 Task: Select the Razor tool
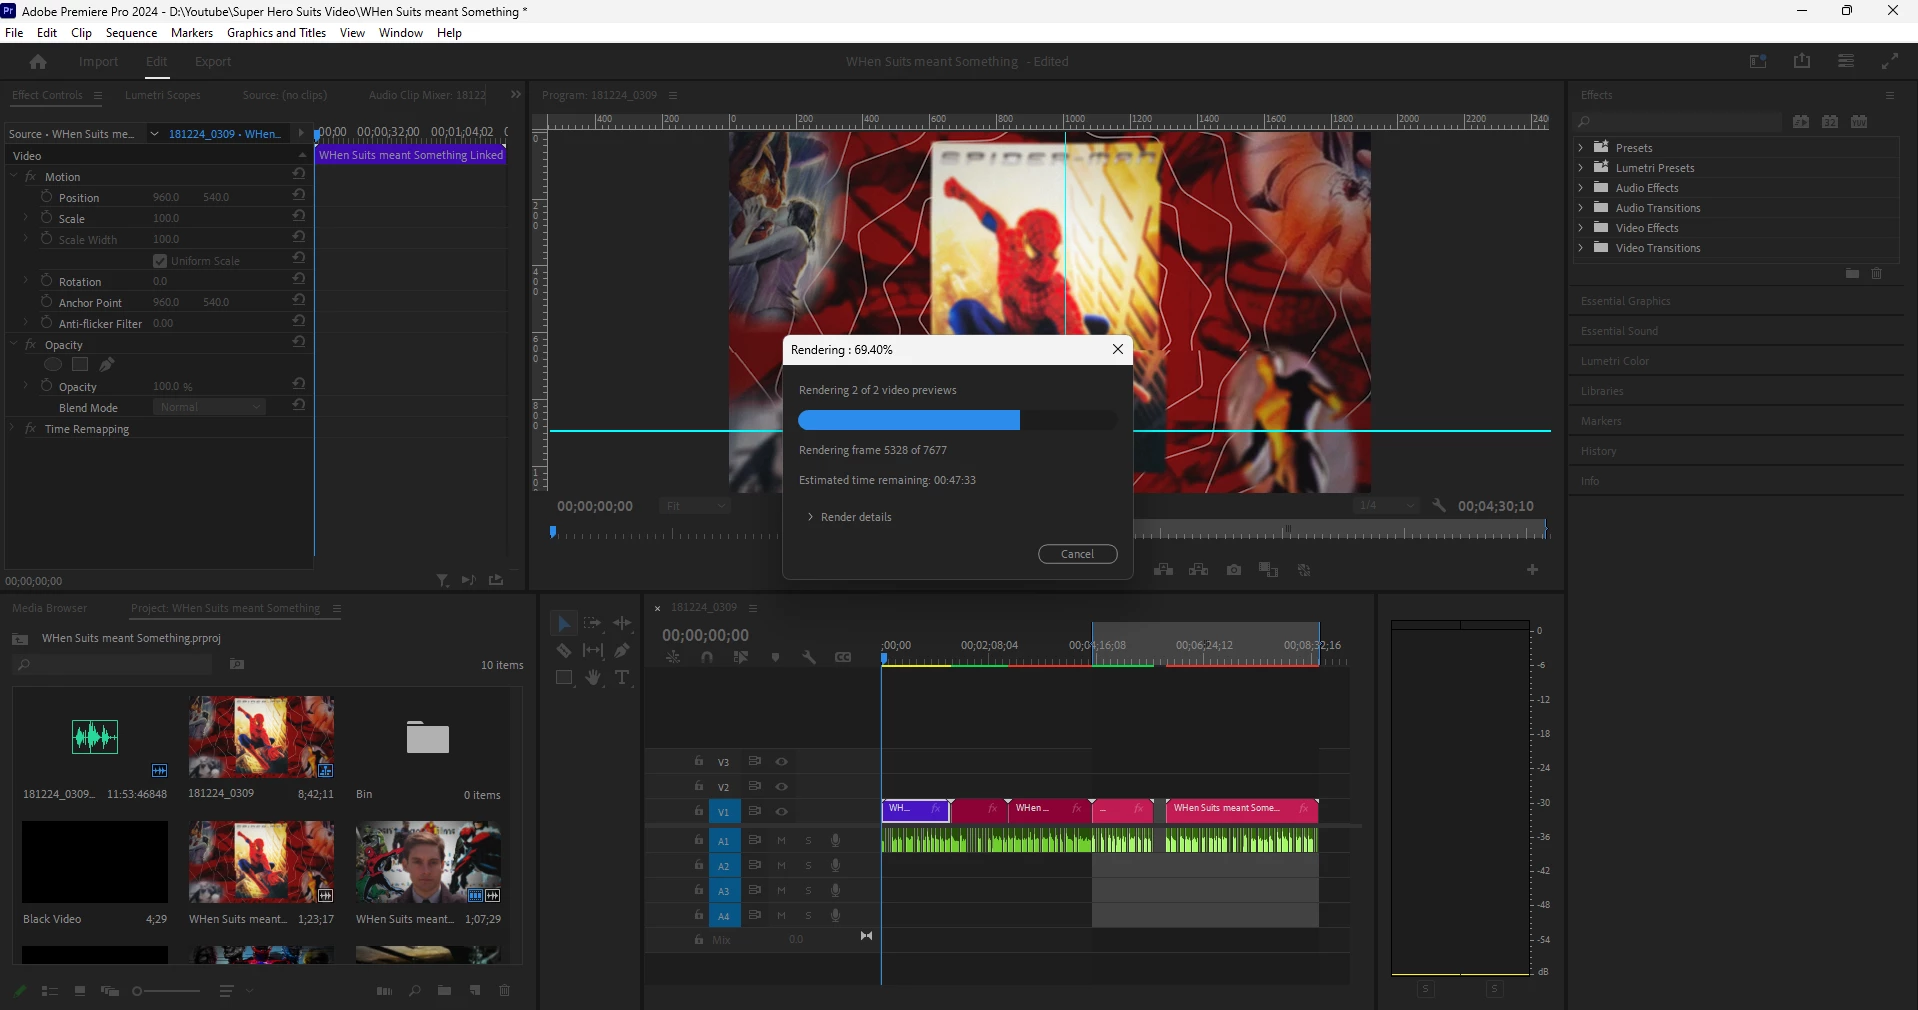pyautogui.click(x=564, y=650)
